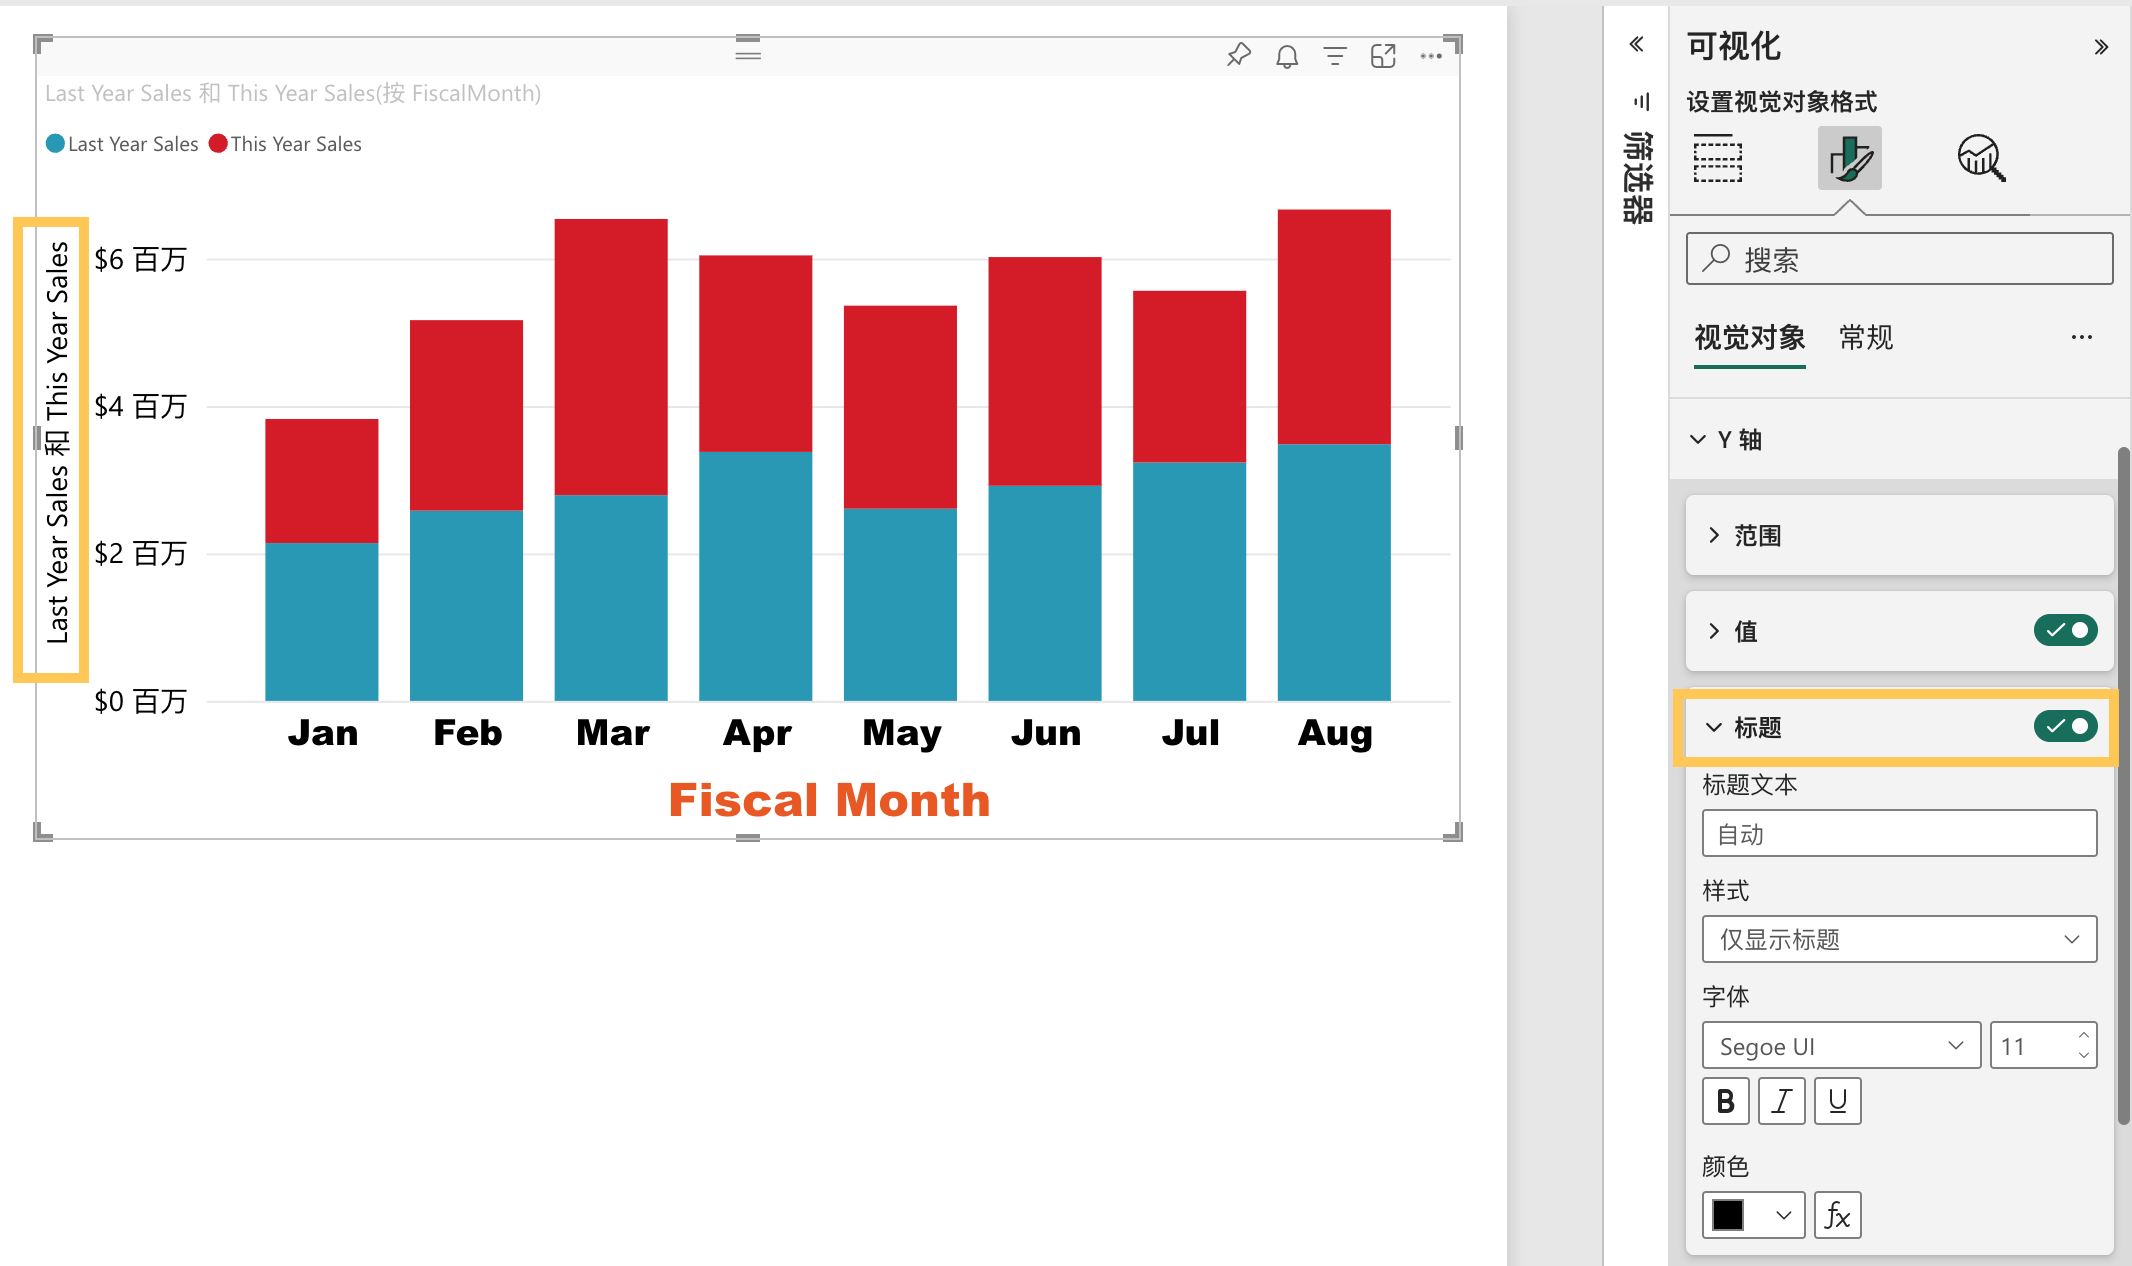Screen dimensions: 2132x1266
Task: Open the color picker dropdown arrow
Action: [1783, 1215]
